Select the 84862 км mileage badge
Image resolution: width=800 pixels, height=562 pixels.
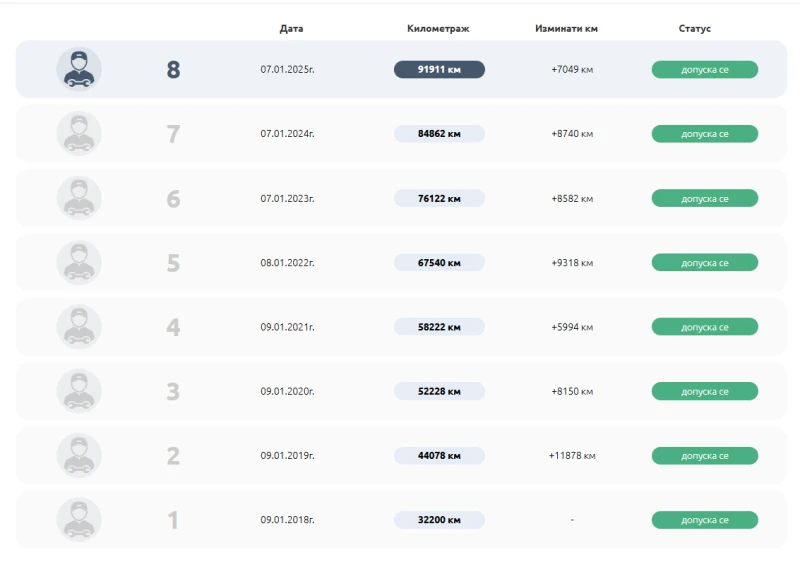click(439, 134)
